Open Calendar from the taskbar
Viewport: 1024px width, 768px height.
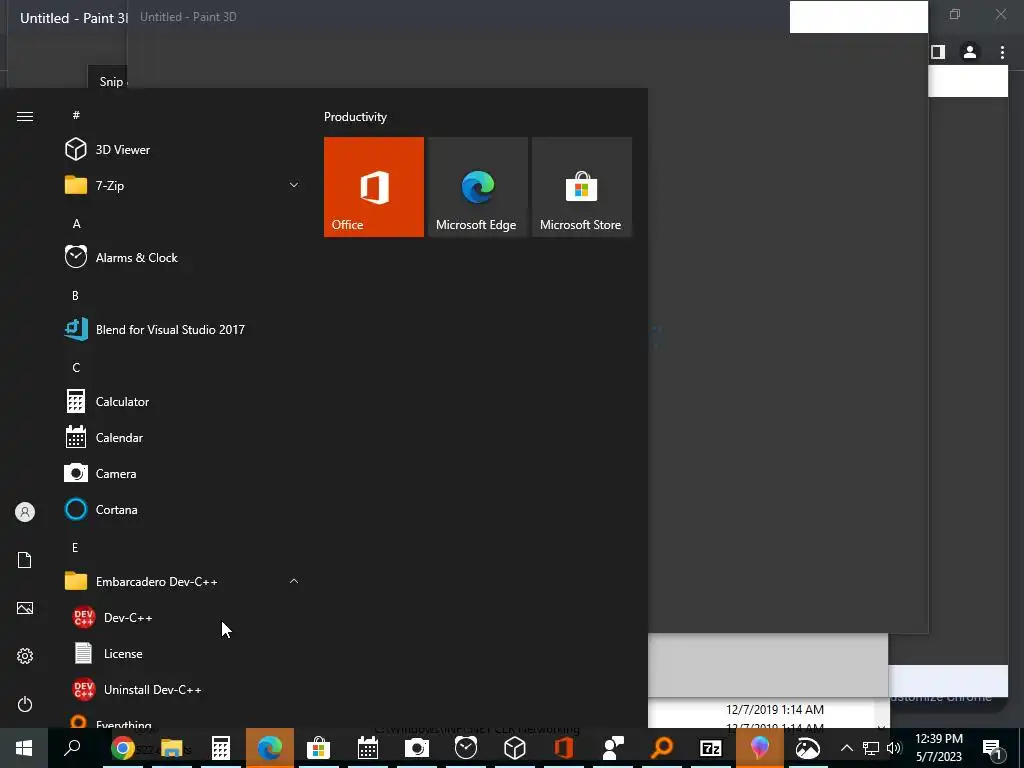point(368,748)
